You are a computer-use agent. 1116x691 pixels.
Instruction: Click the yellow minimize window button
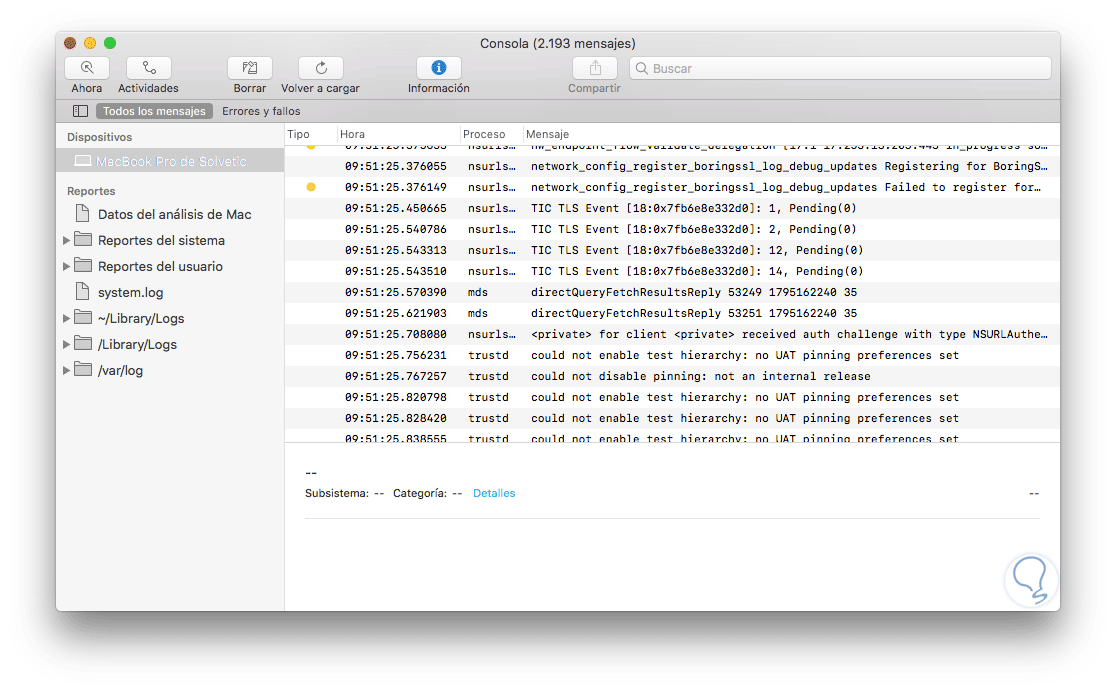click(90, 43)
